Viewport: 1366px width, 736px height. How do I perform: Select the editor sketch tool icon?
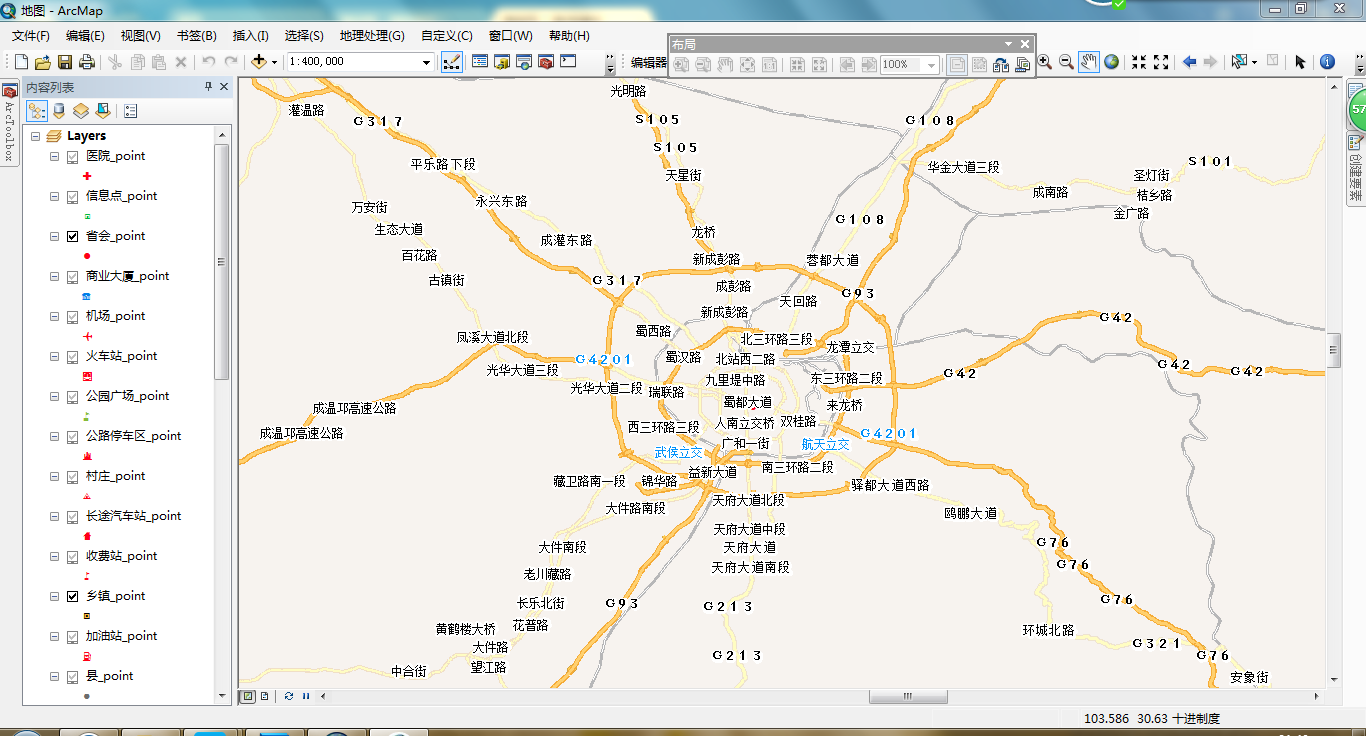tap(453, 61)
